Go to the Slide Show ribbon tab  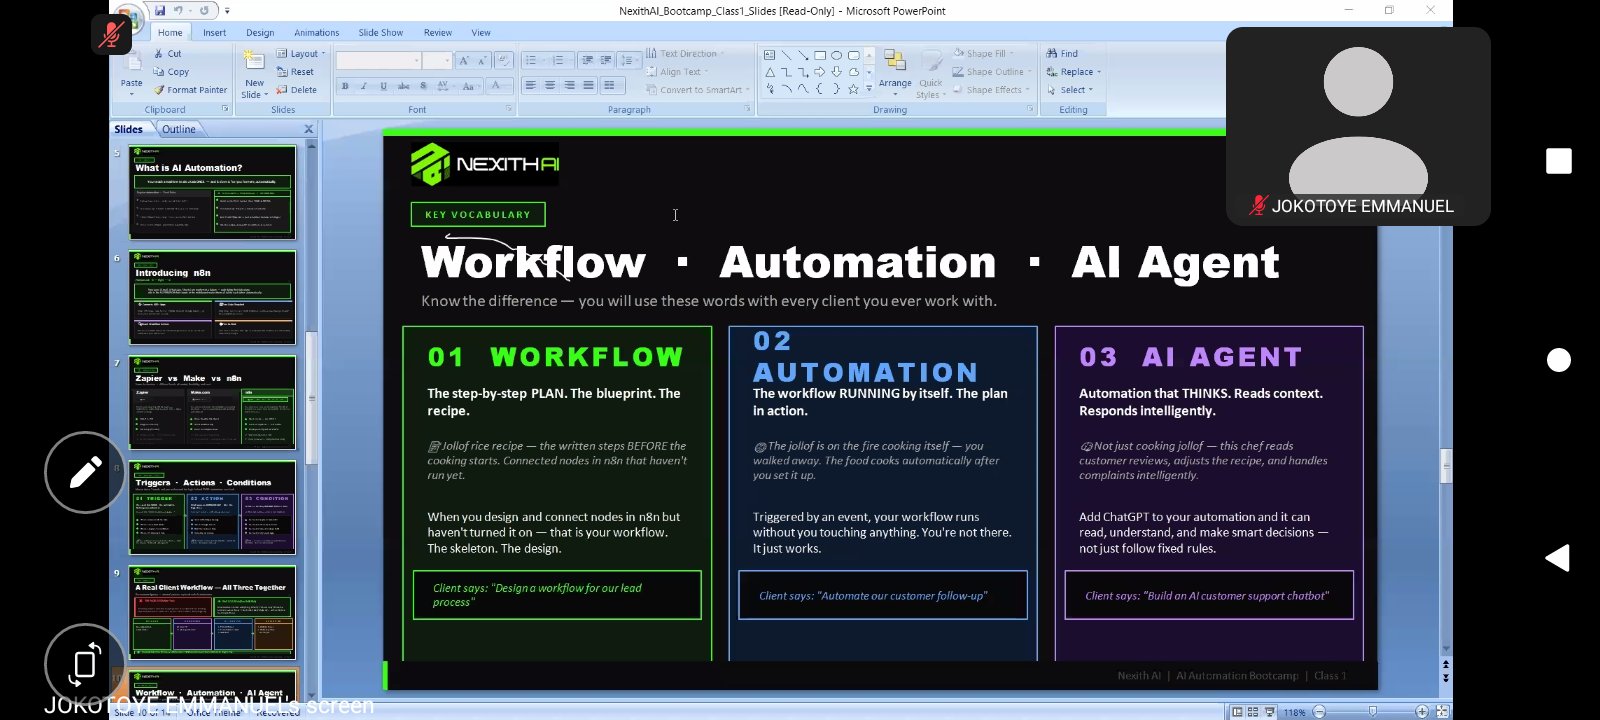pos(381,32)
